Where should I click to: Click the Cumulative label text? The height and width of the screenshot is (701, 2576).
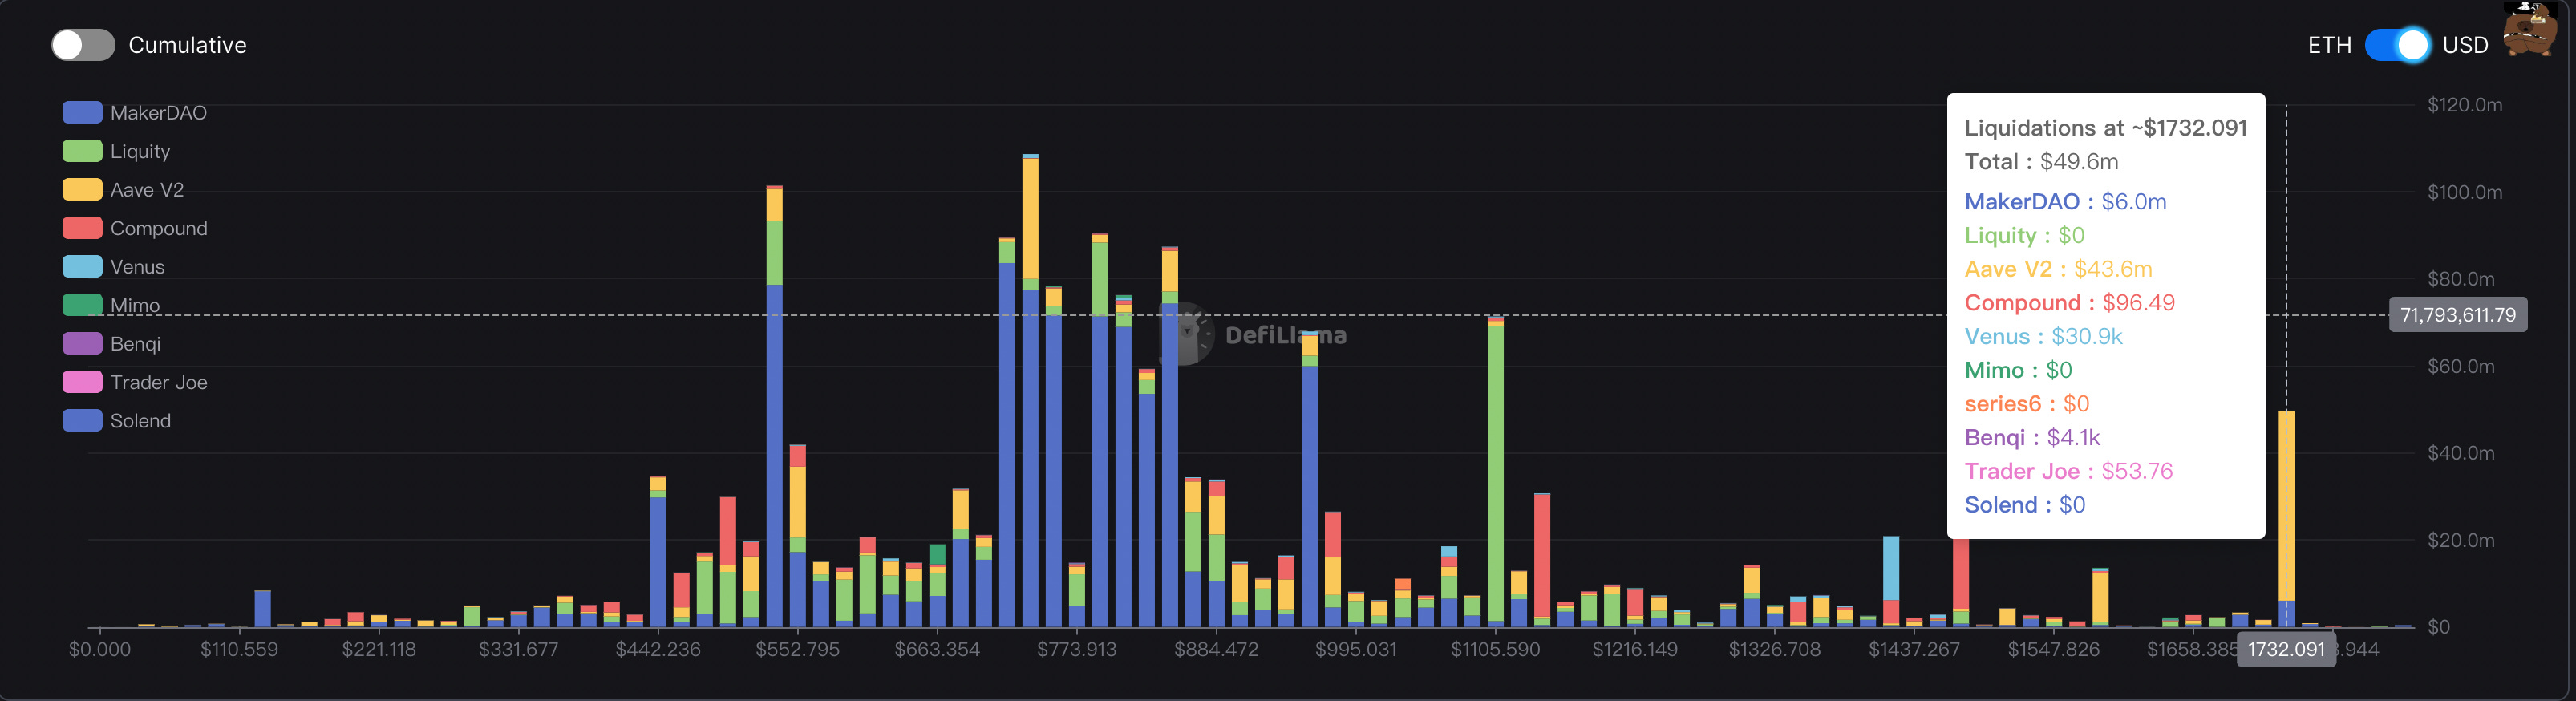point(187,45)
